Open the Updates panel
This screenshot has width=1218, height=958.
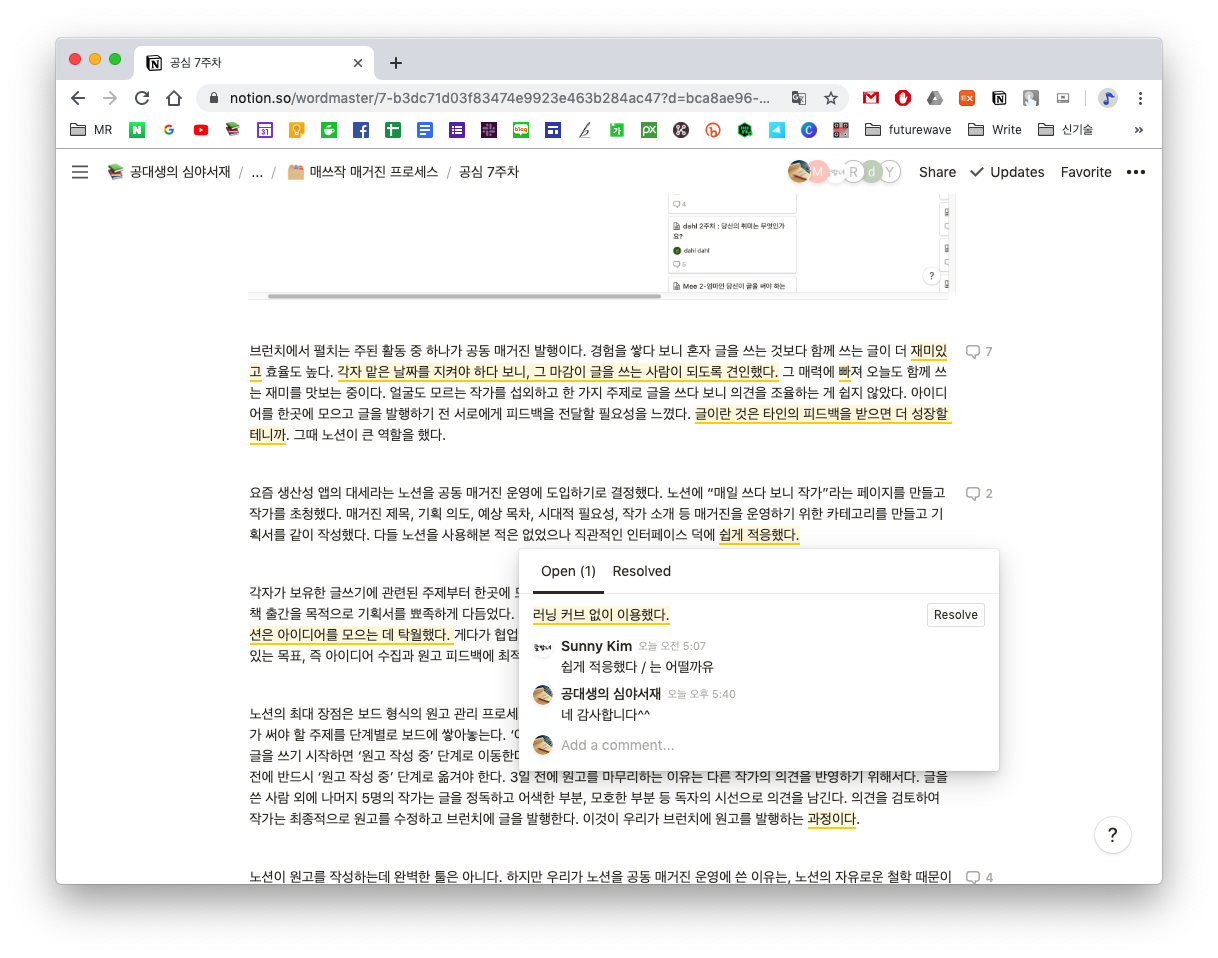(x=1007, y=172)
